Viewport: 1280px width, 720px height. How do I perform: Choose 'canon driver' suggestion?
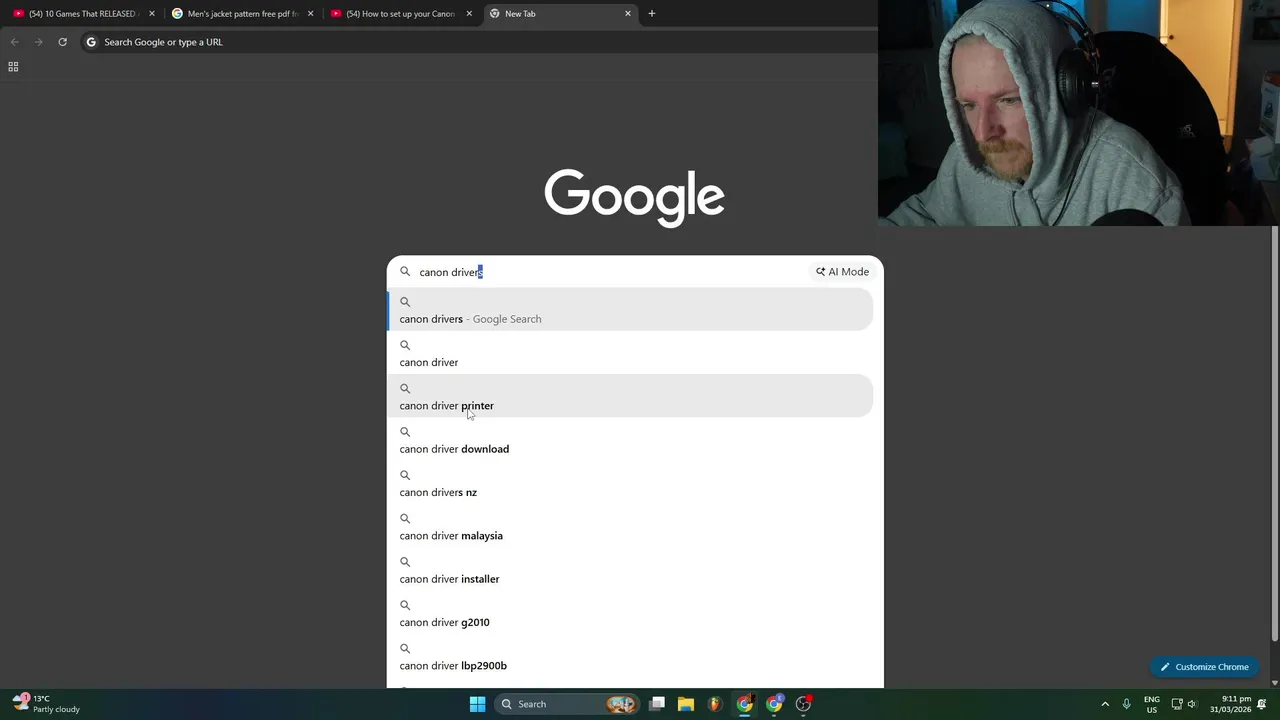click(630, 353)
